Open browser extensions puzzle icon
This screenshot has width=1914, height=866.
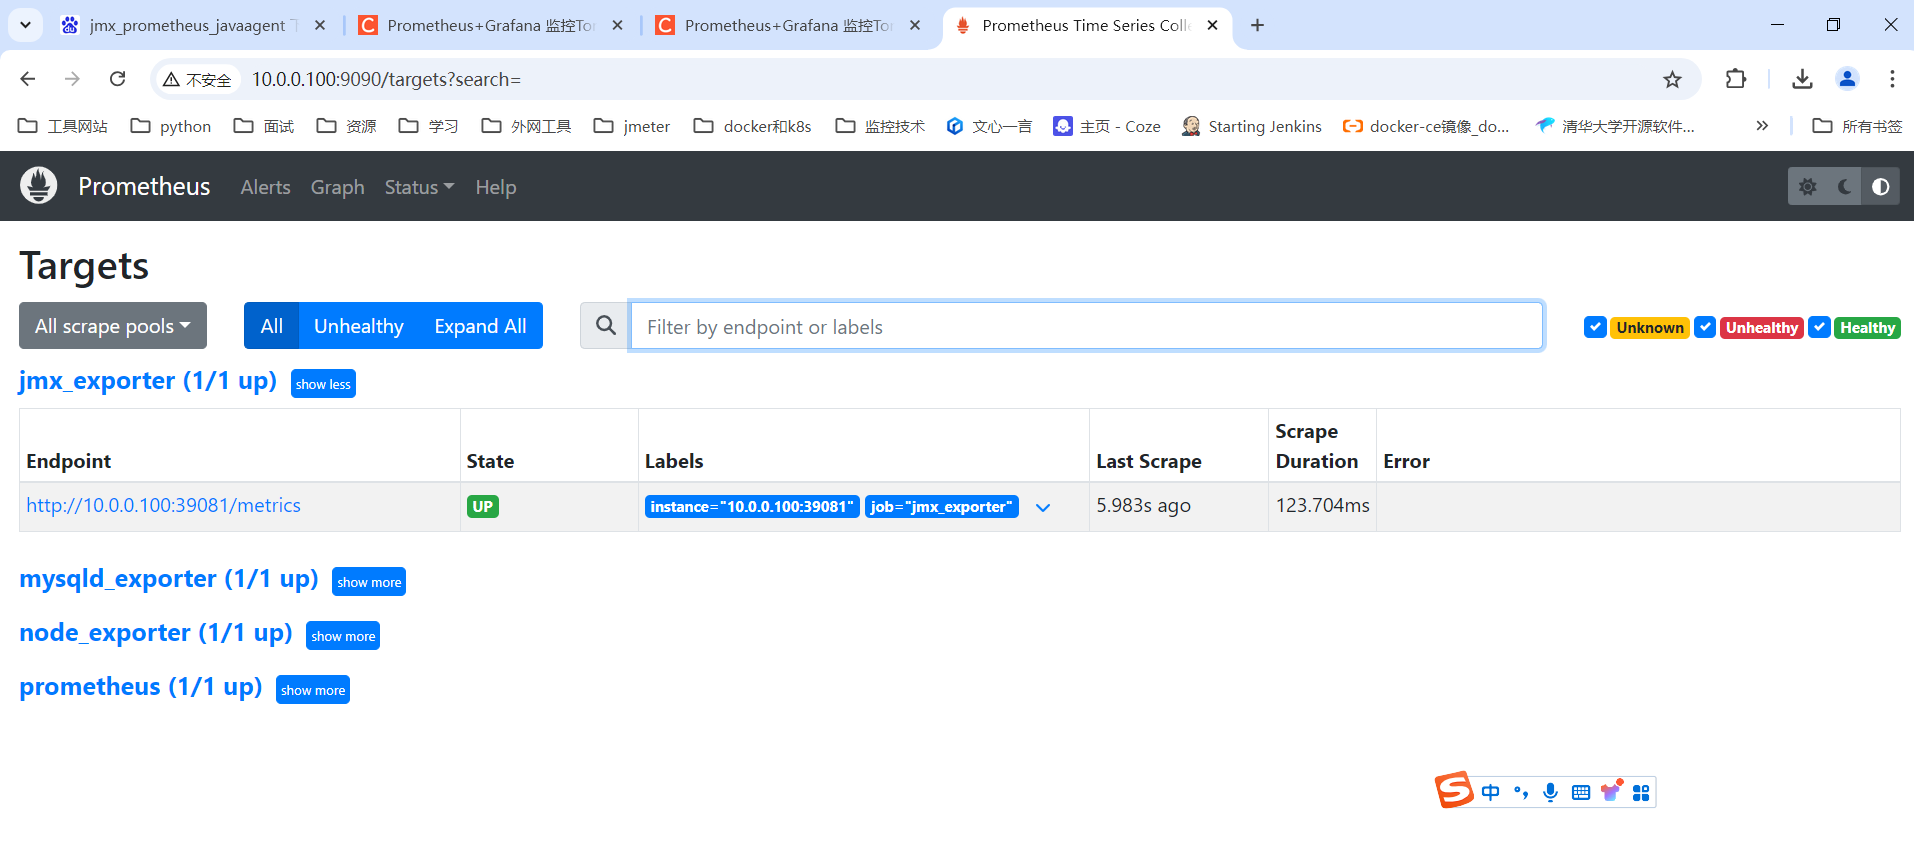point(1736,79)
